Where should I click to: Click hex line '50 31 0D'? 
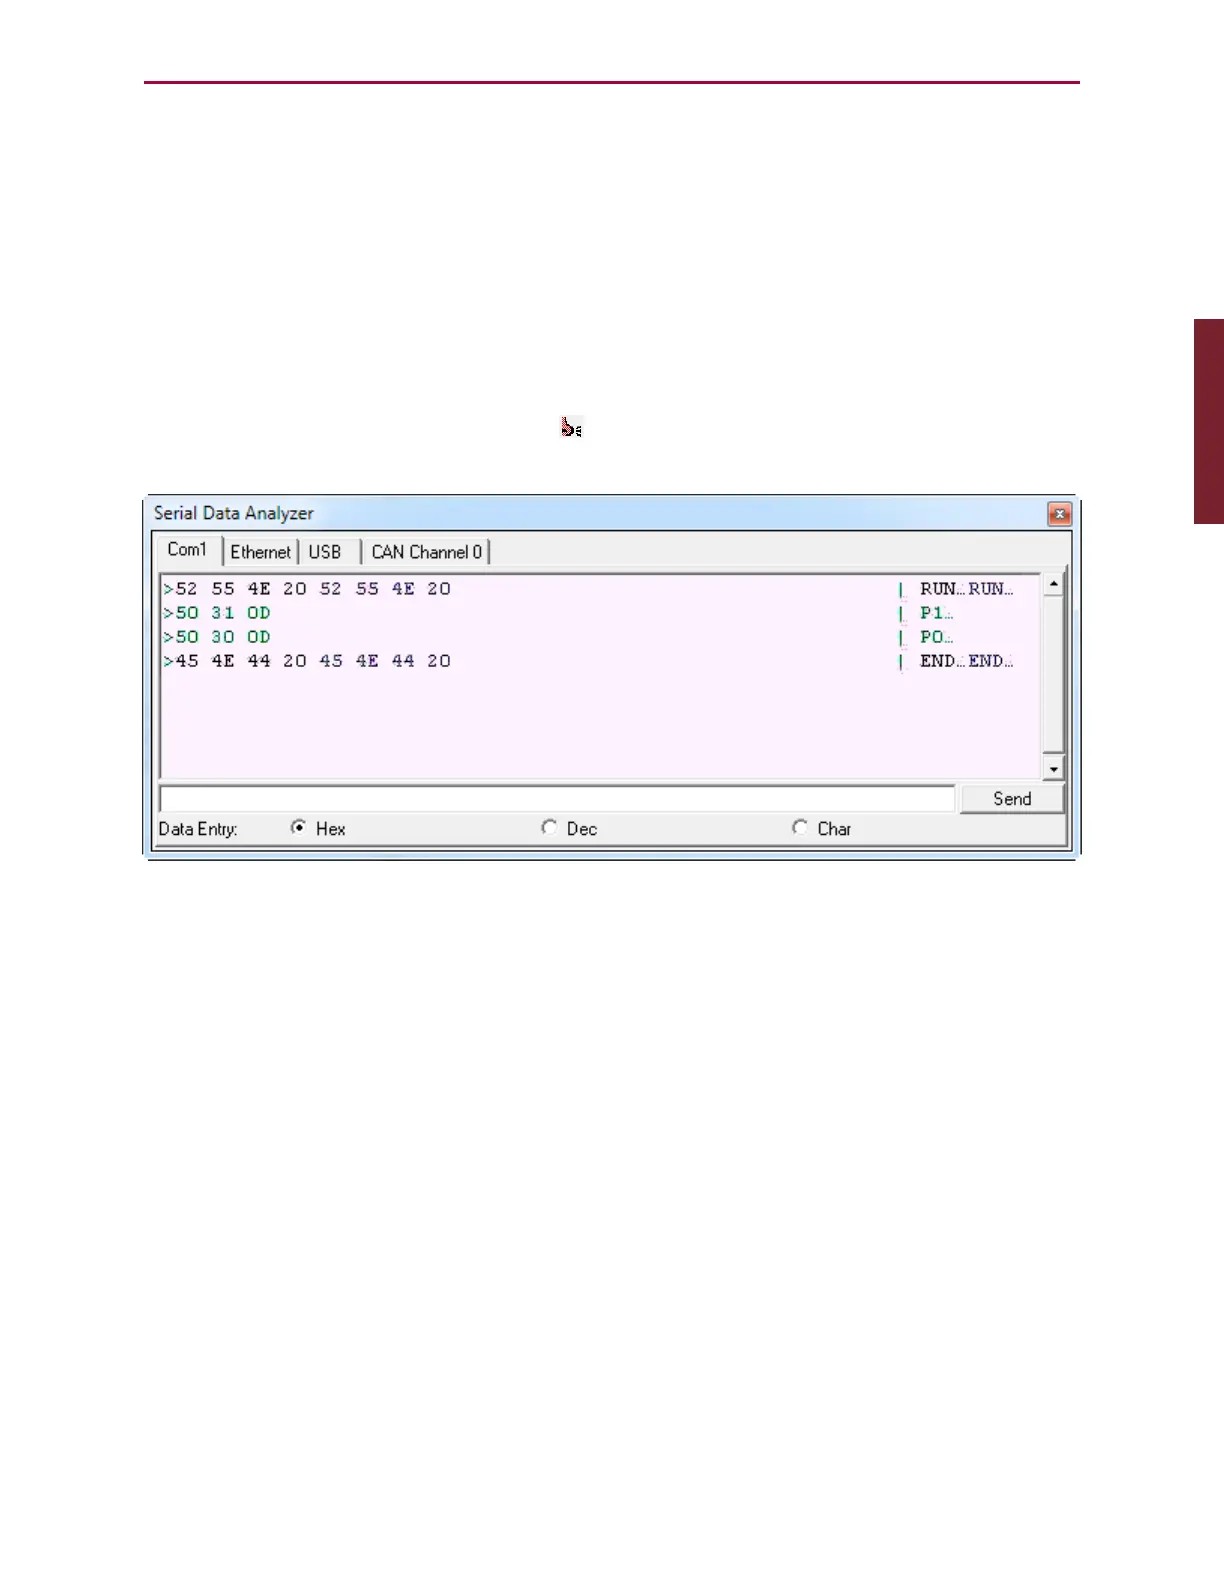217,613
